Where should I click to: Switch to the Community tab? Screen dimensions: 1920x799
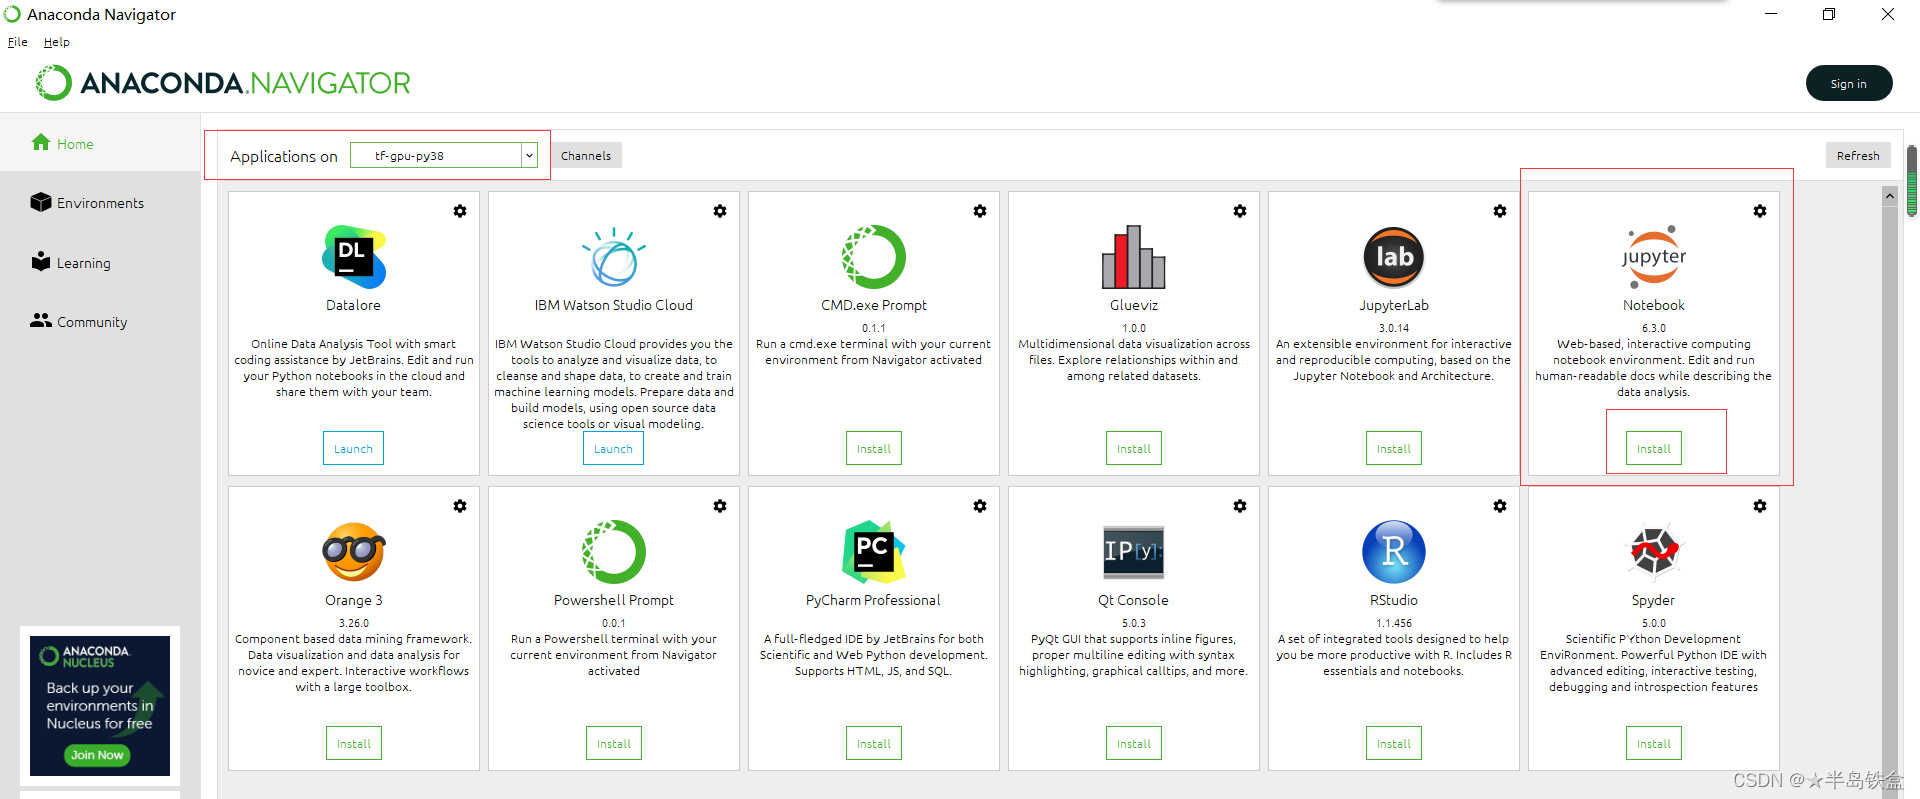100,322
